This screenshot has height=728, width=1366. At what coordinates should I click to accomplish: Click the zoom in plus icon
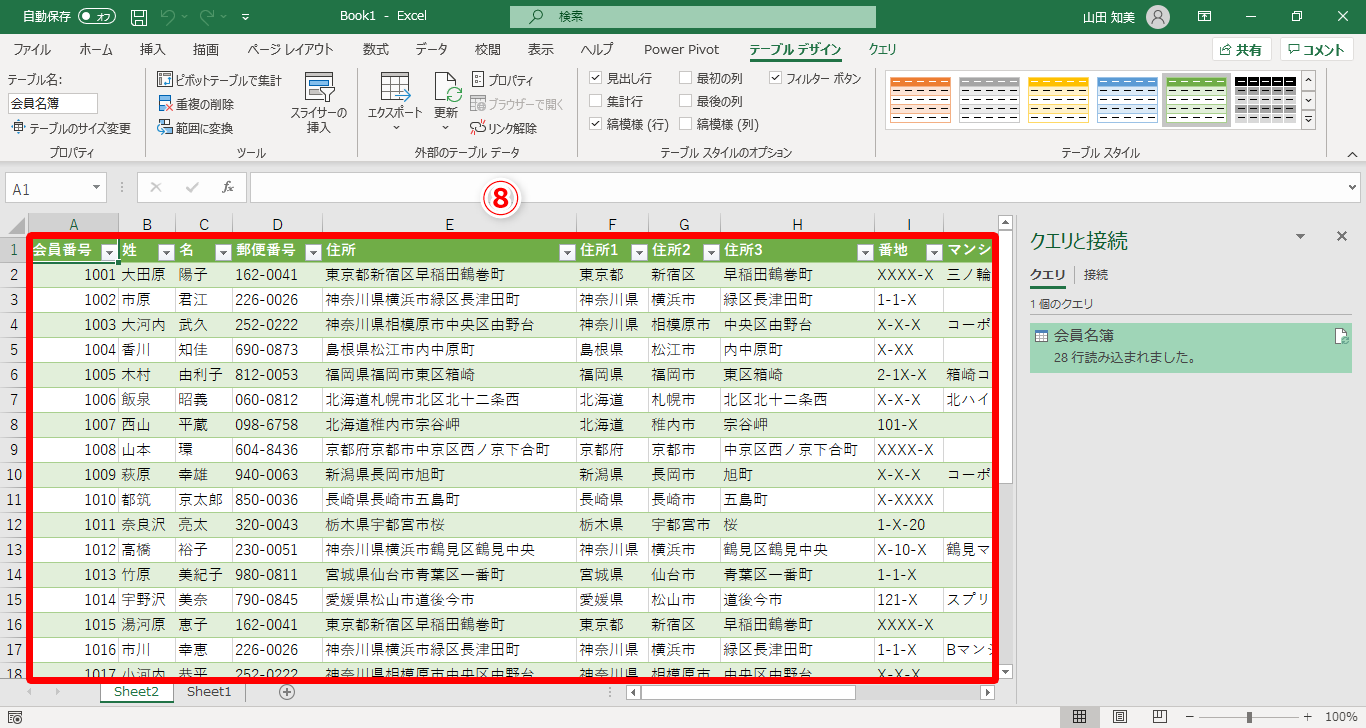(x=1307, y=716)
